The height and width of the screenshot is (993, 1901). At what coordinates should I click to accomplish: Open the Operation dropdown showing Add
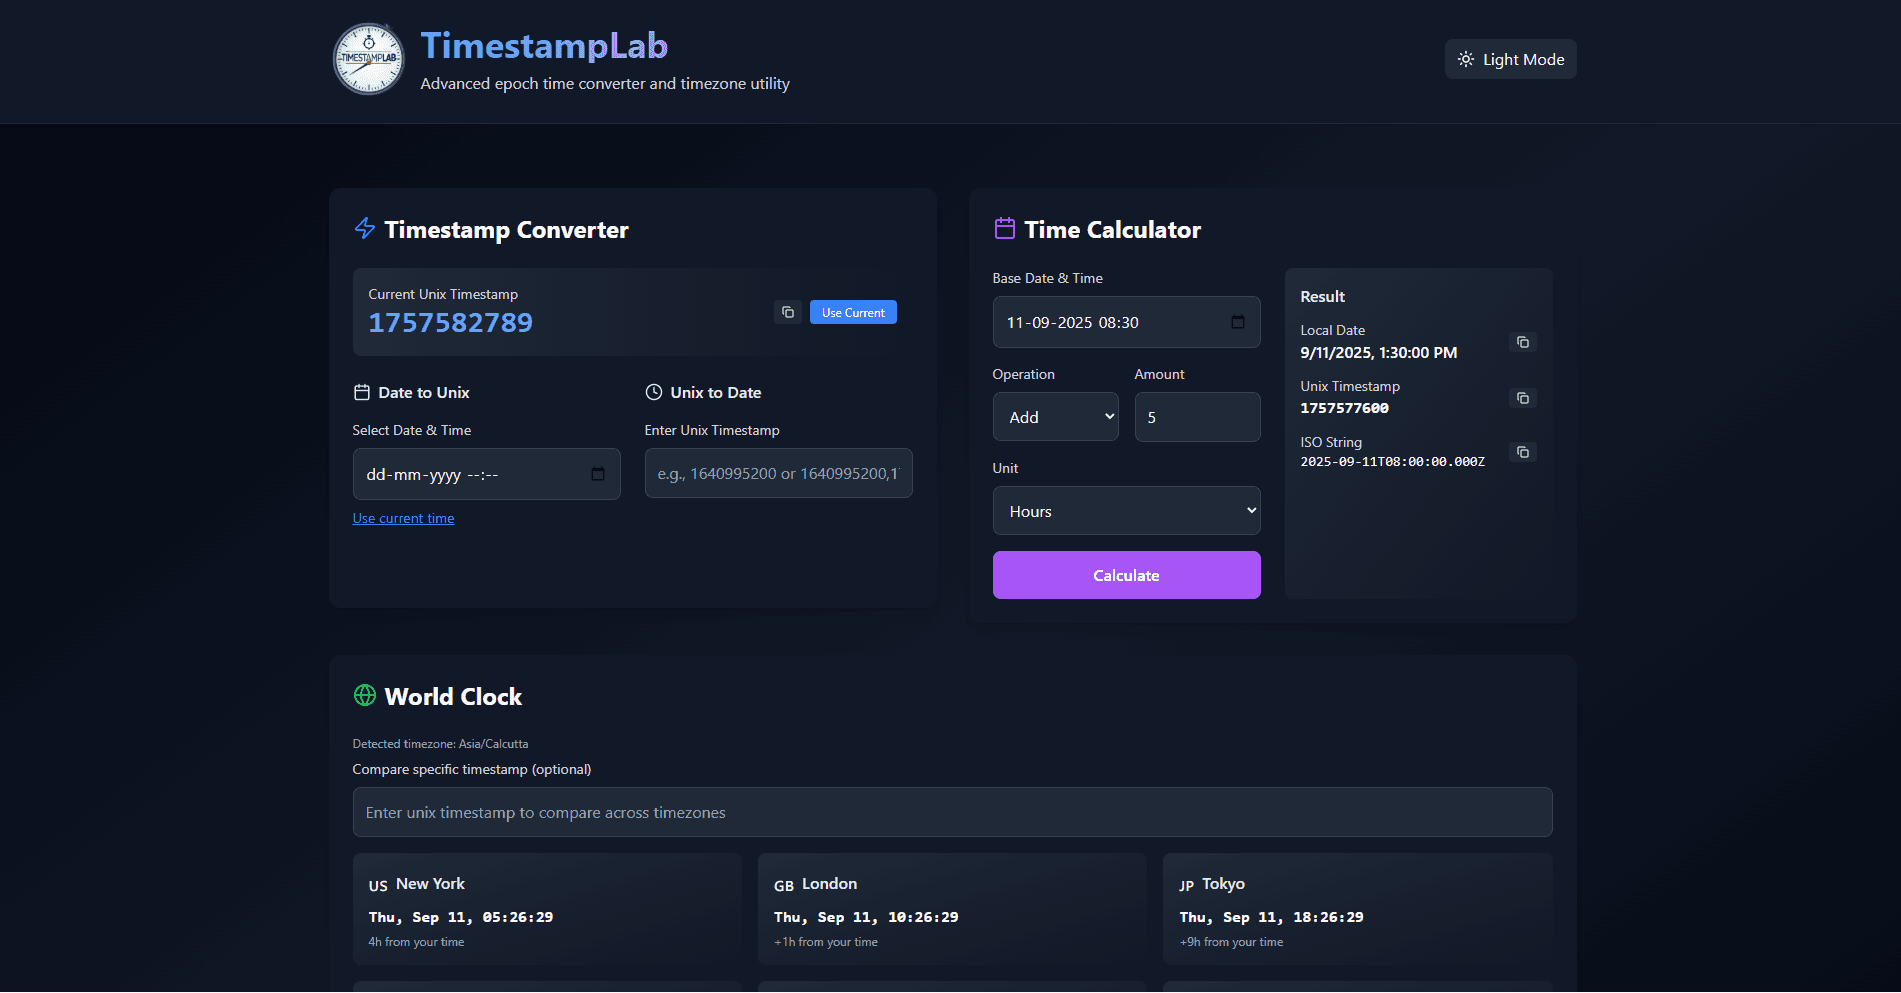[1055, 416]
